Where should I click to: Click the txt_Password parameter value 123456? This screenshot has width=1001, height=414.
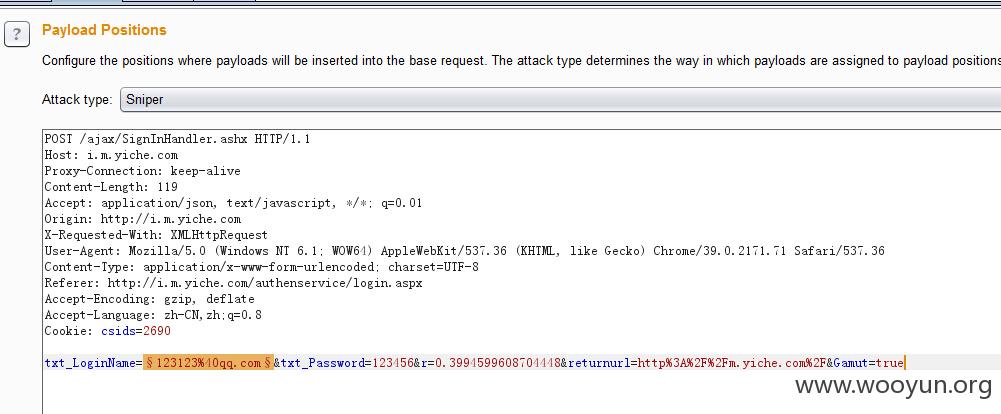[393, 363]
